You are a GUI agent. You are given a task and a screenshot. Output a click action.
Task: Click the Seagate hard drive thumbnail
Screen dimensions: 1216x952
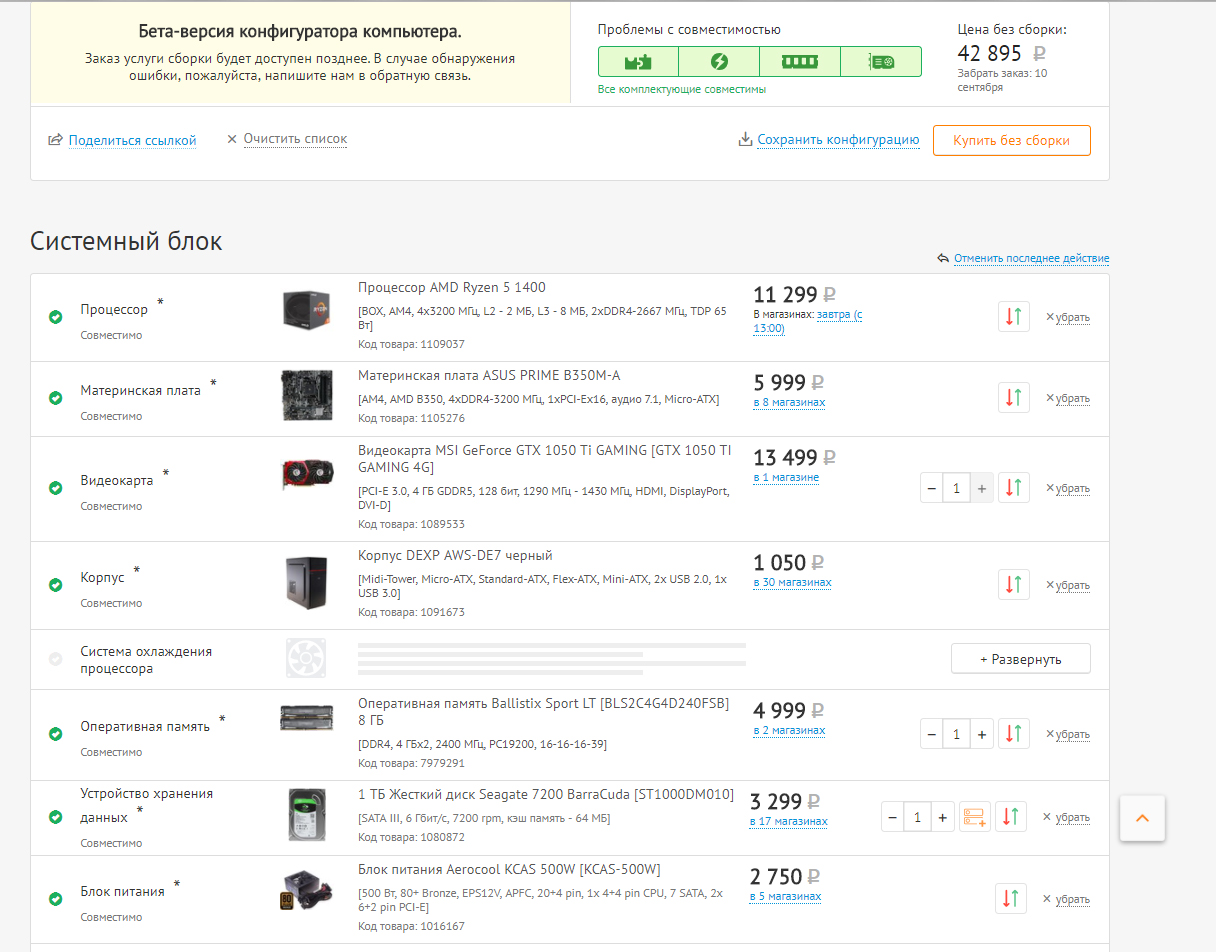point(307,816)
